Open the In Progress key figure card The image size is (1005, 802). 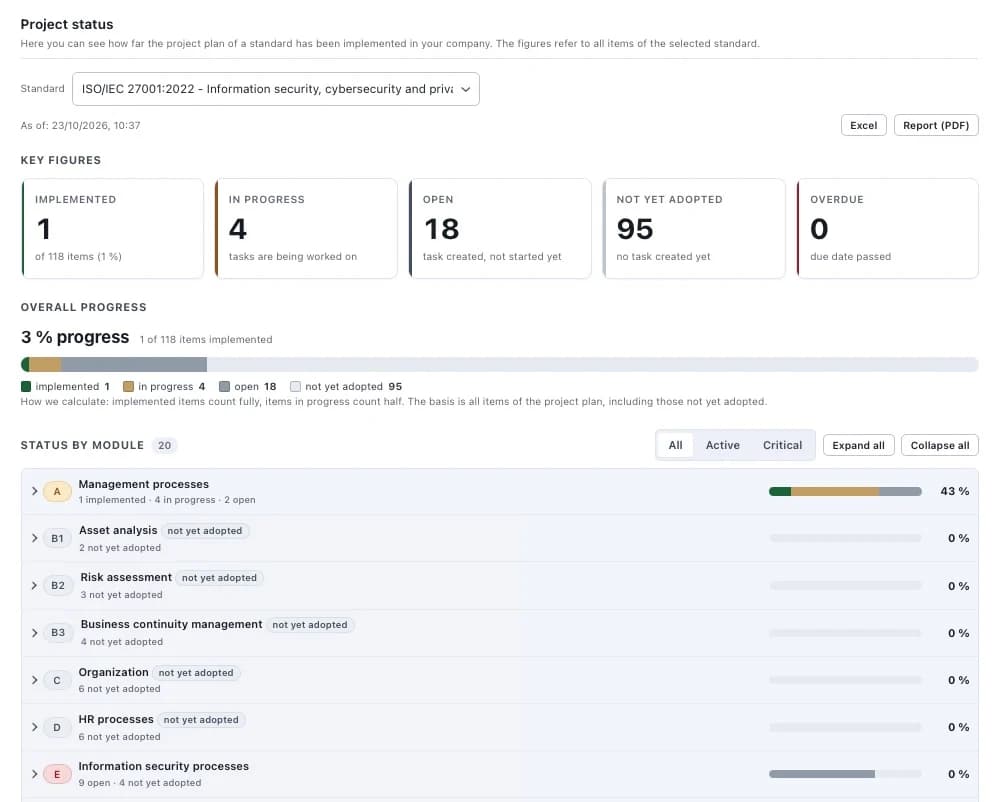tap(306, 229)
